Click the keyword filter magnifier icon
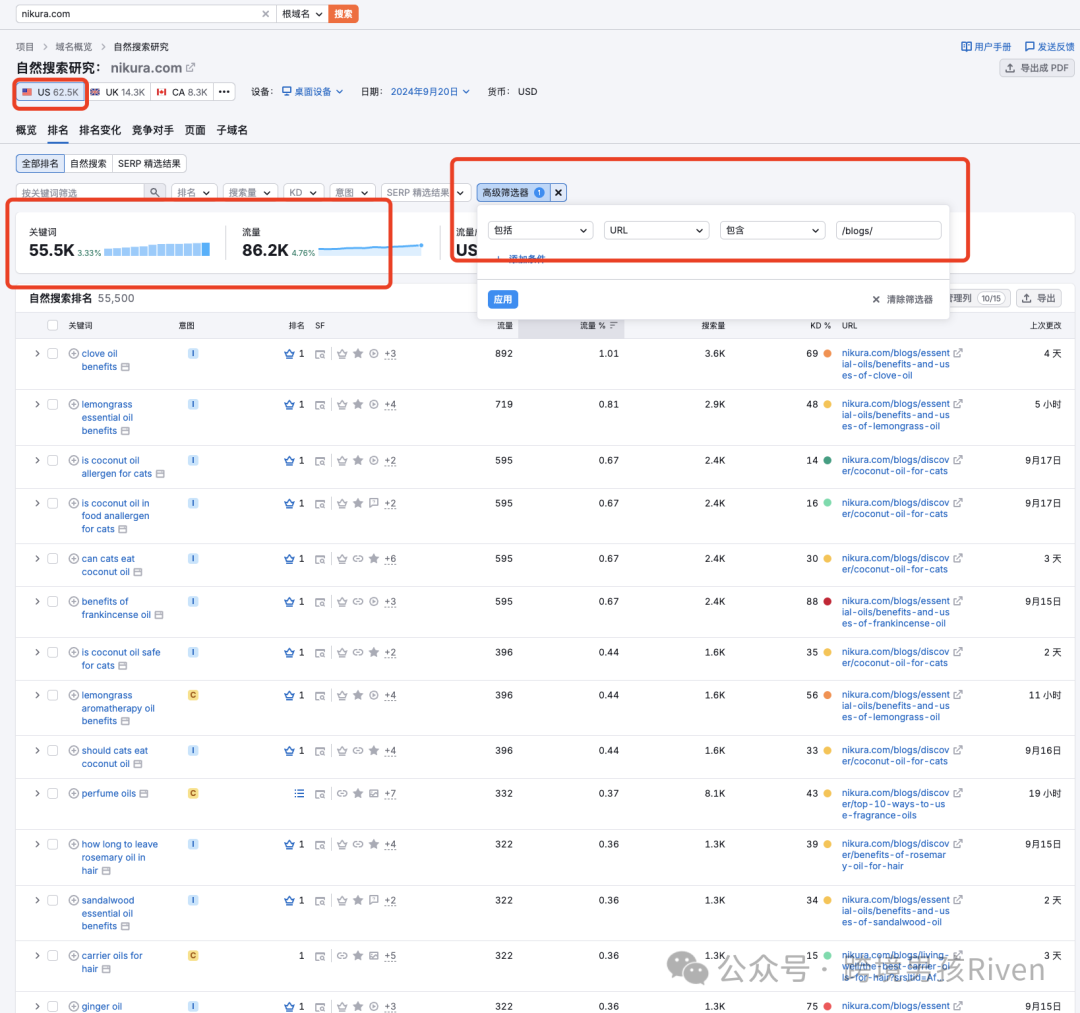Viewport: 1080px width, 1013px height. pyautogui.click(x=155, y=193)
